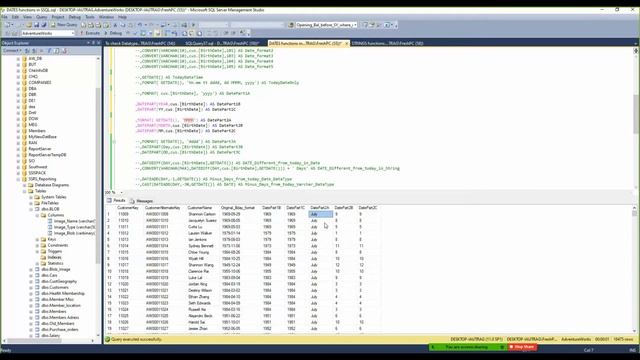Click the New Query toolbar button
The height and width of the screenshot is (360, 640).
point(64,25)
